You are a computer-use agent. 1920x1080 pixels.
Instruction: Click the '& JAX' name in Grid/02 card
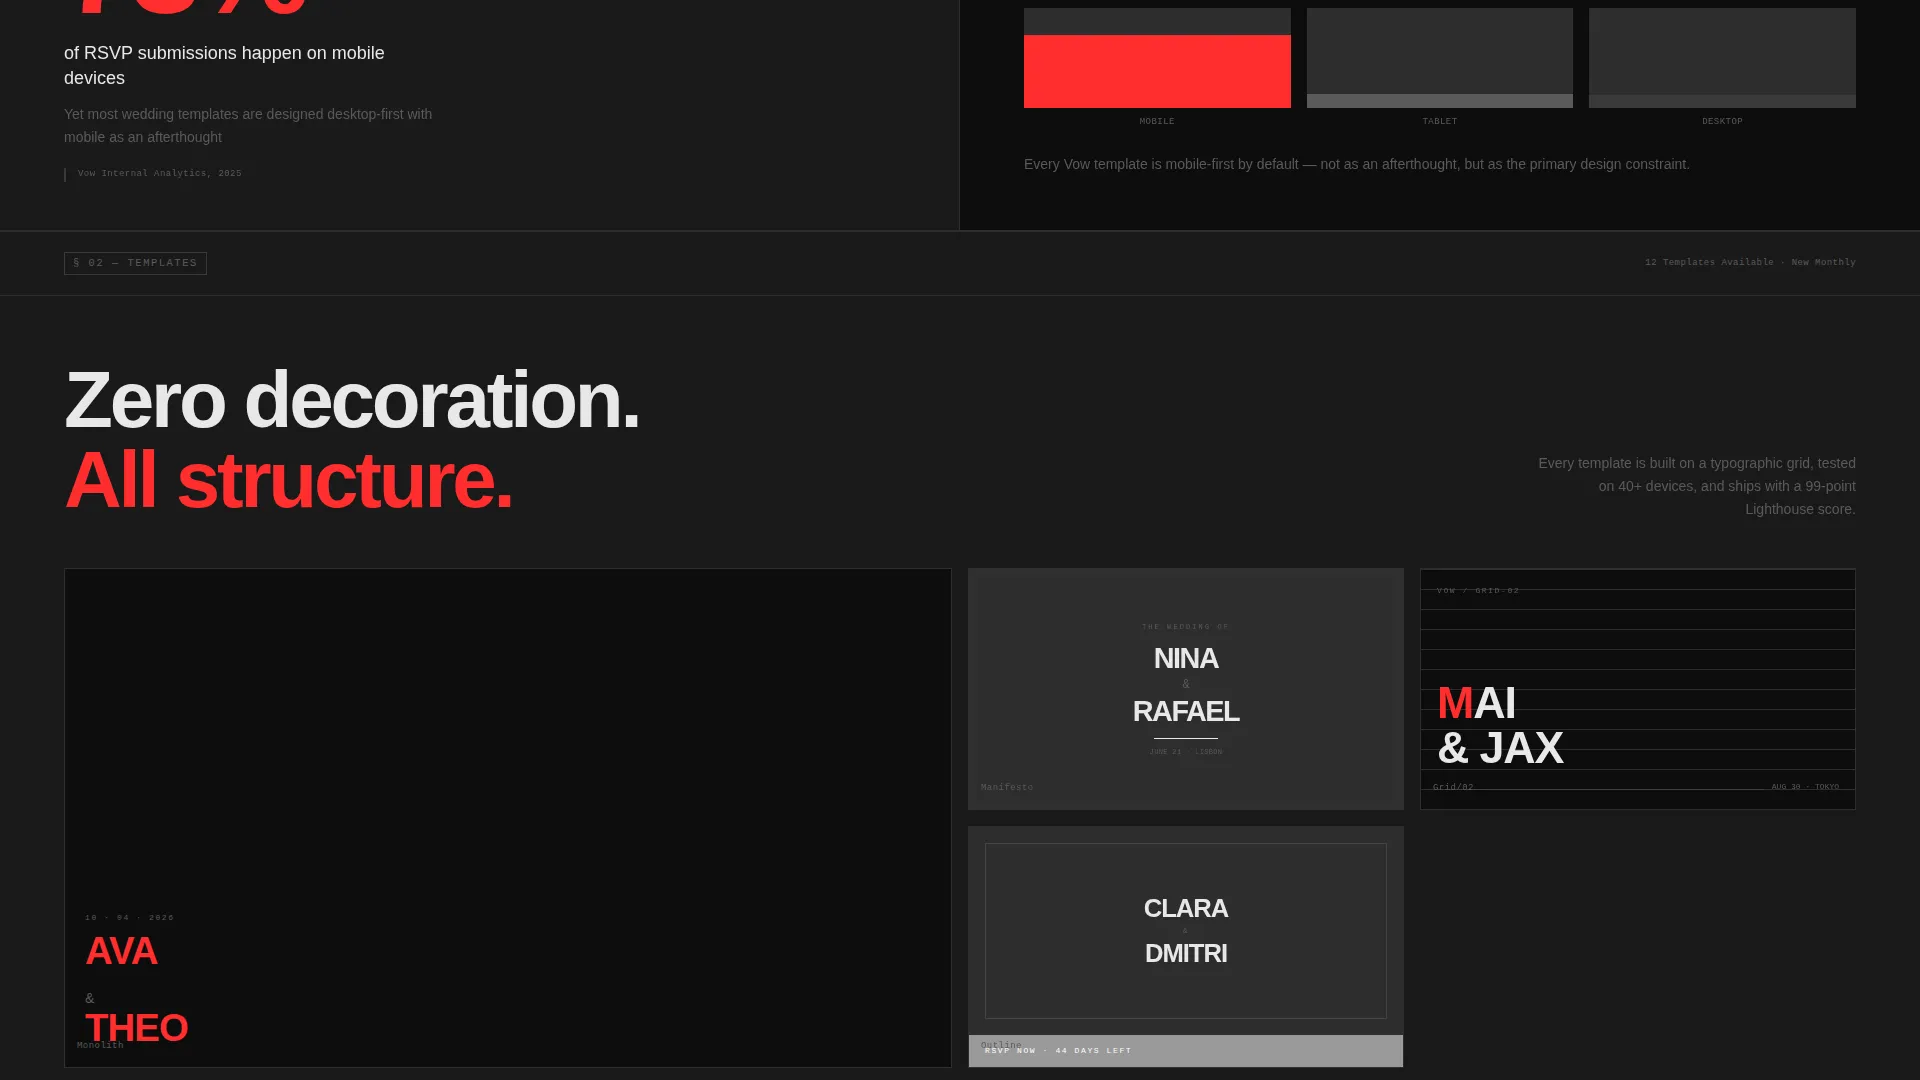click(x=1500, y=748)
